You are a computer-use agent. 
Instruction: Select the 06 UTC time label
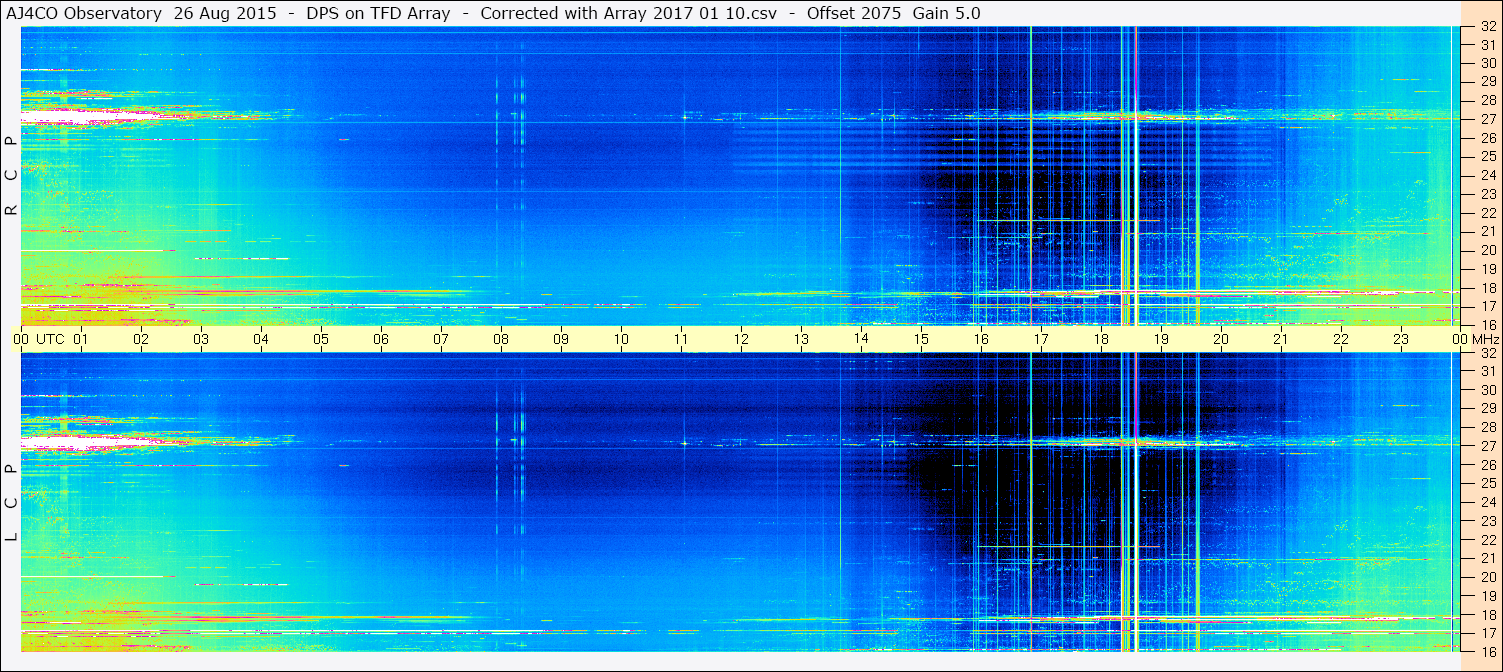pos(381,339)
